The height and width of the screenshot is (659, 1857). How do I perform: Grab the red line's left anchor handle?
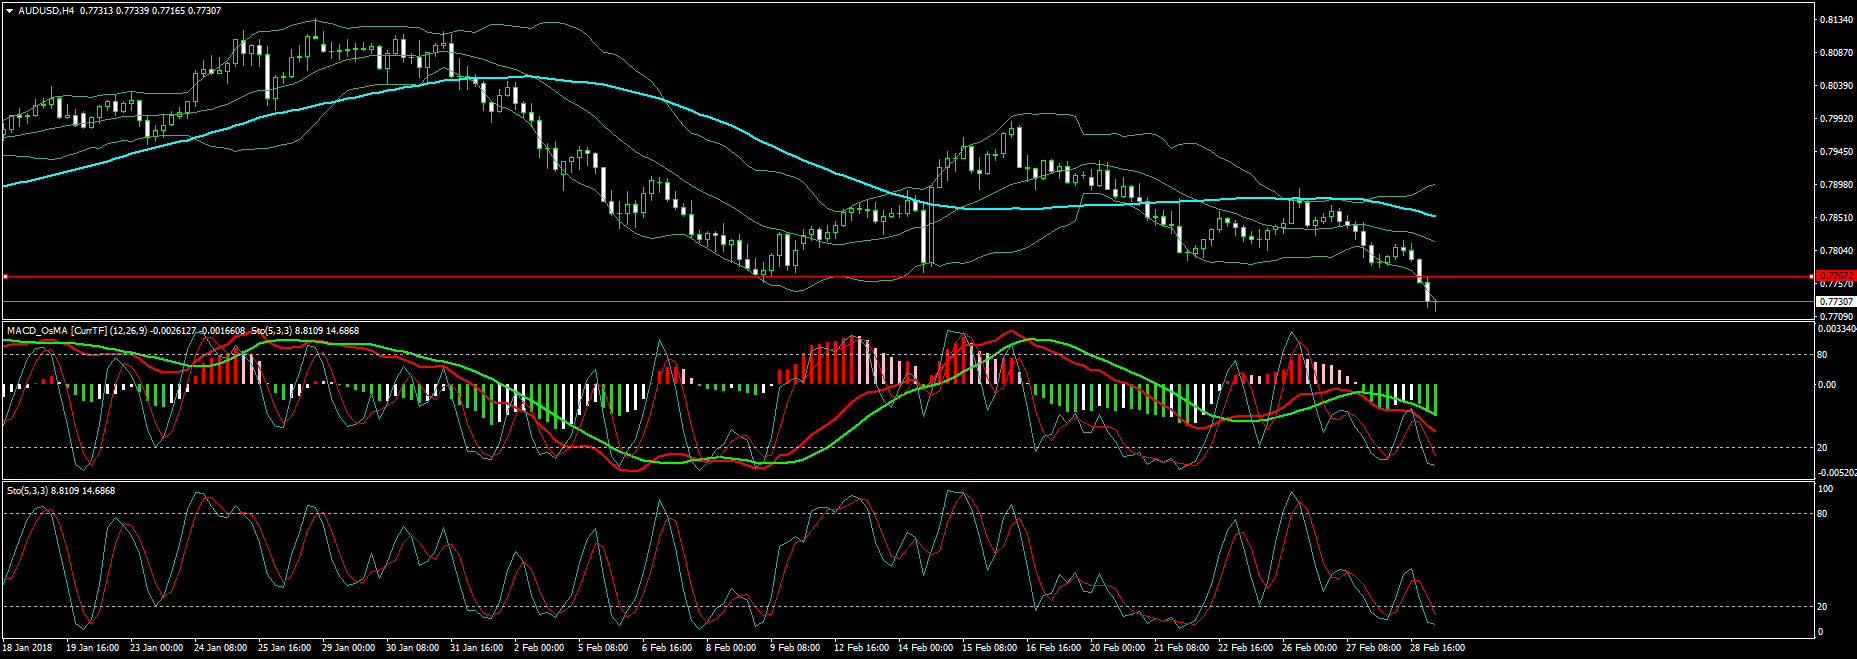point(5,276)
